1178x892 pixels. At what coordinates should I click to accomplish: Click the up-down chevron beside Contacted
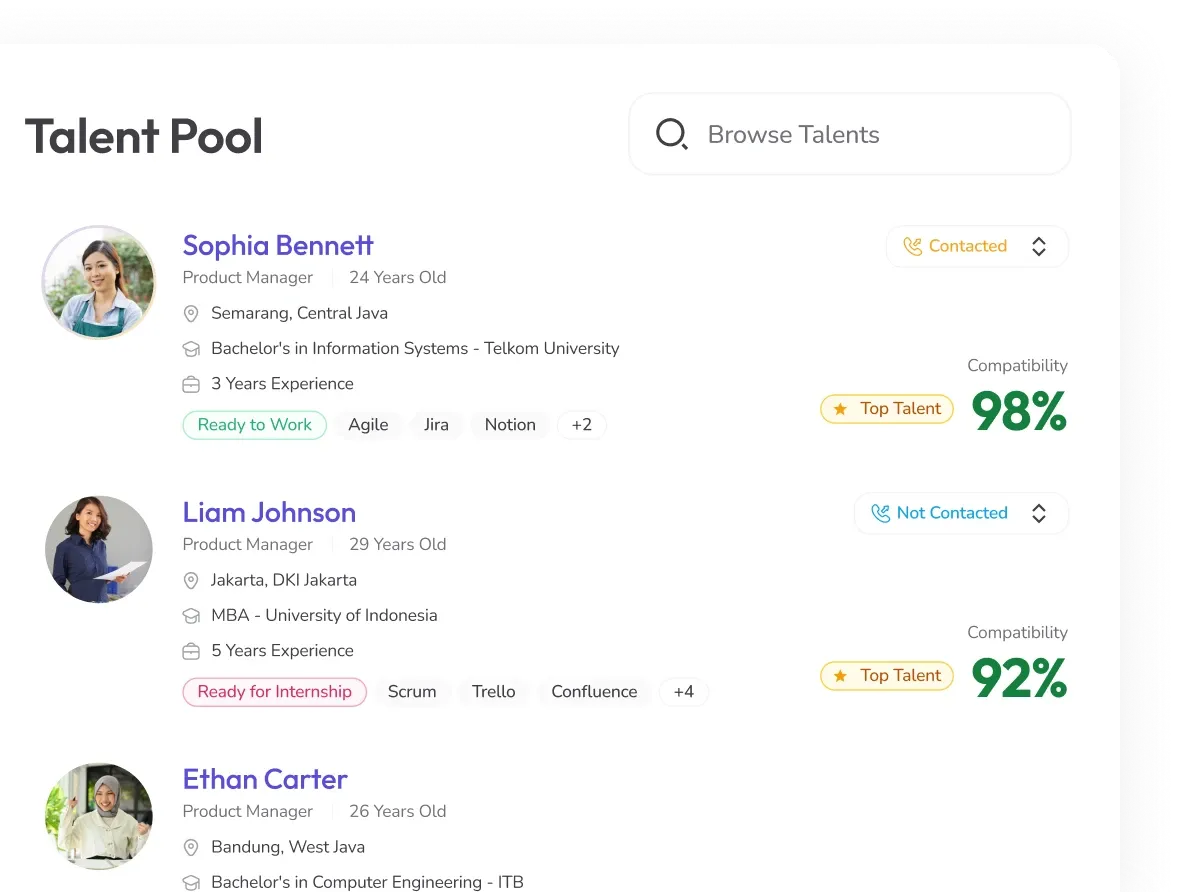(x=1039, y=246)
